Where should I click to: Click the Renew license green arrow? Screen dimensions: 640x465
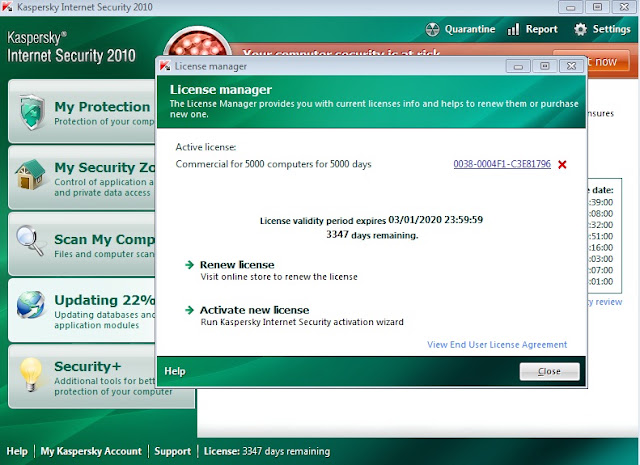pos(189,265)
